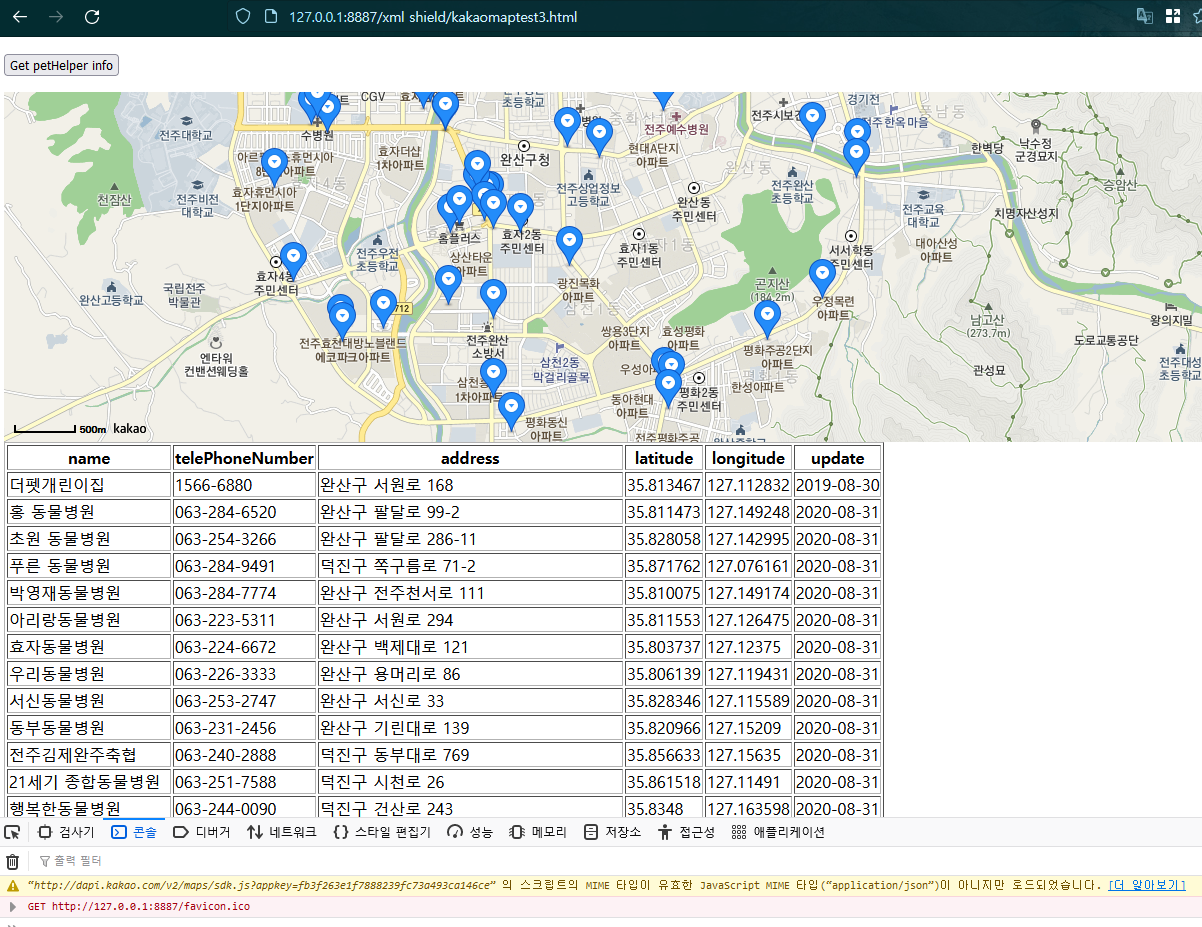This screenshot has width=1202, height=927.
Task: Open the 접근성 accessibility tab
Action: (687, 832)
